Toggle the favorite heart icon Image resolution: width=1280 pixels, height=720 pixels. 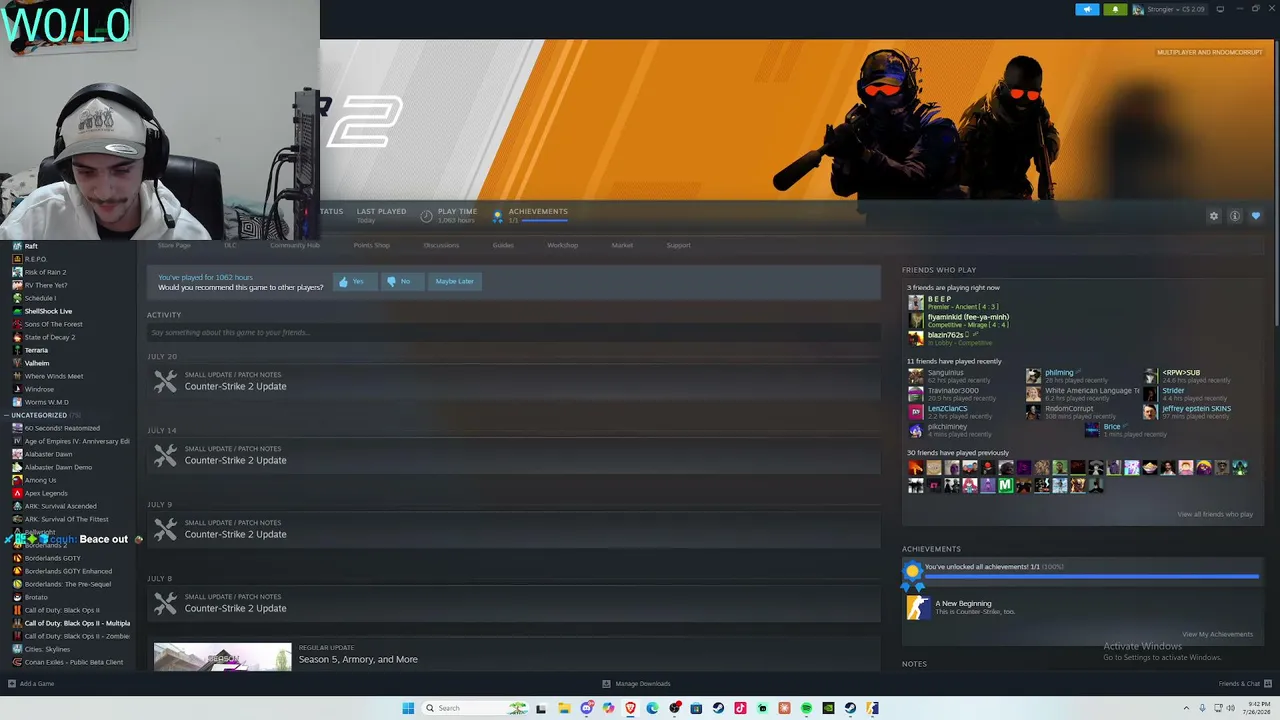coord(1256,216)
